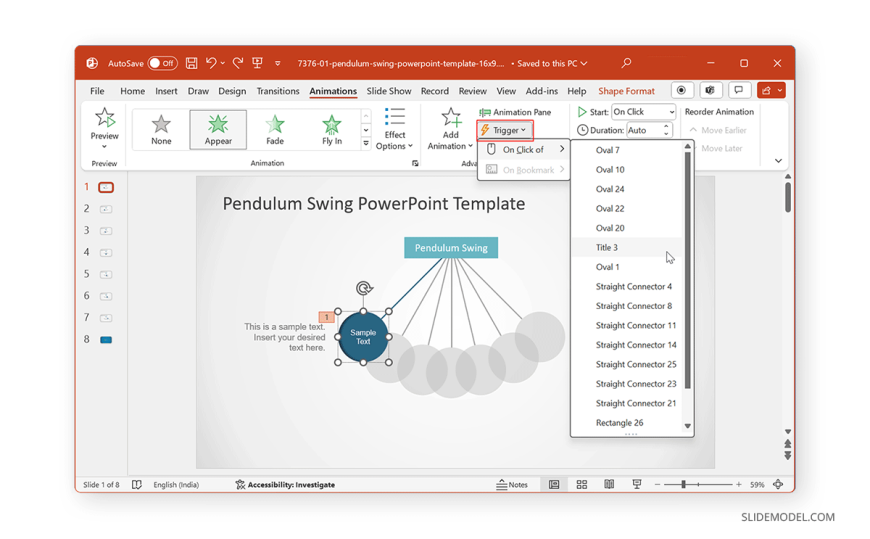Select the Fade animation effect
This screenshot has height=539, width=870.
click(x=275, y=129)
